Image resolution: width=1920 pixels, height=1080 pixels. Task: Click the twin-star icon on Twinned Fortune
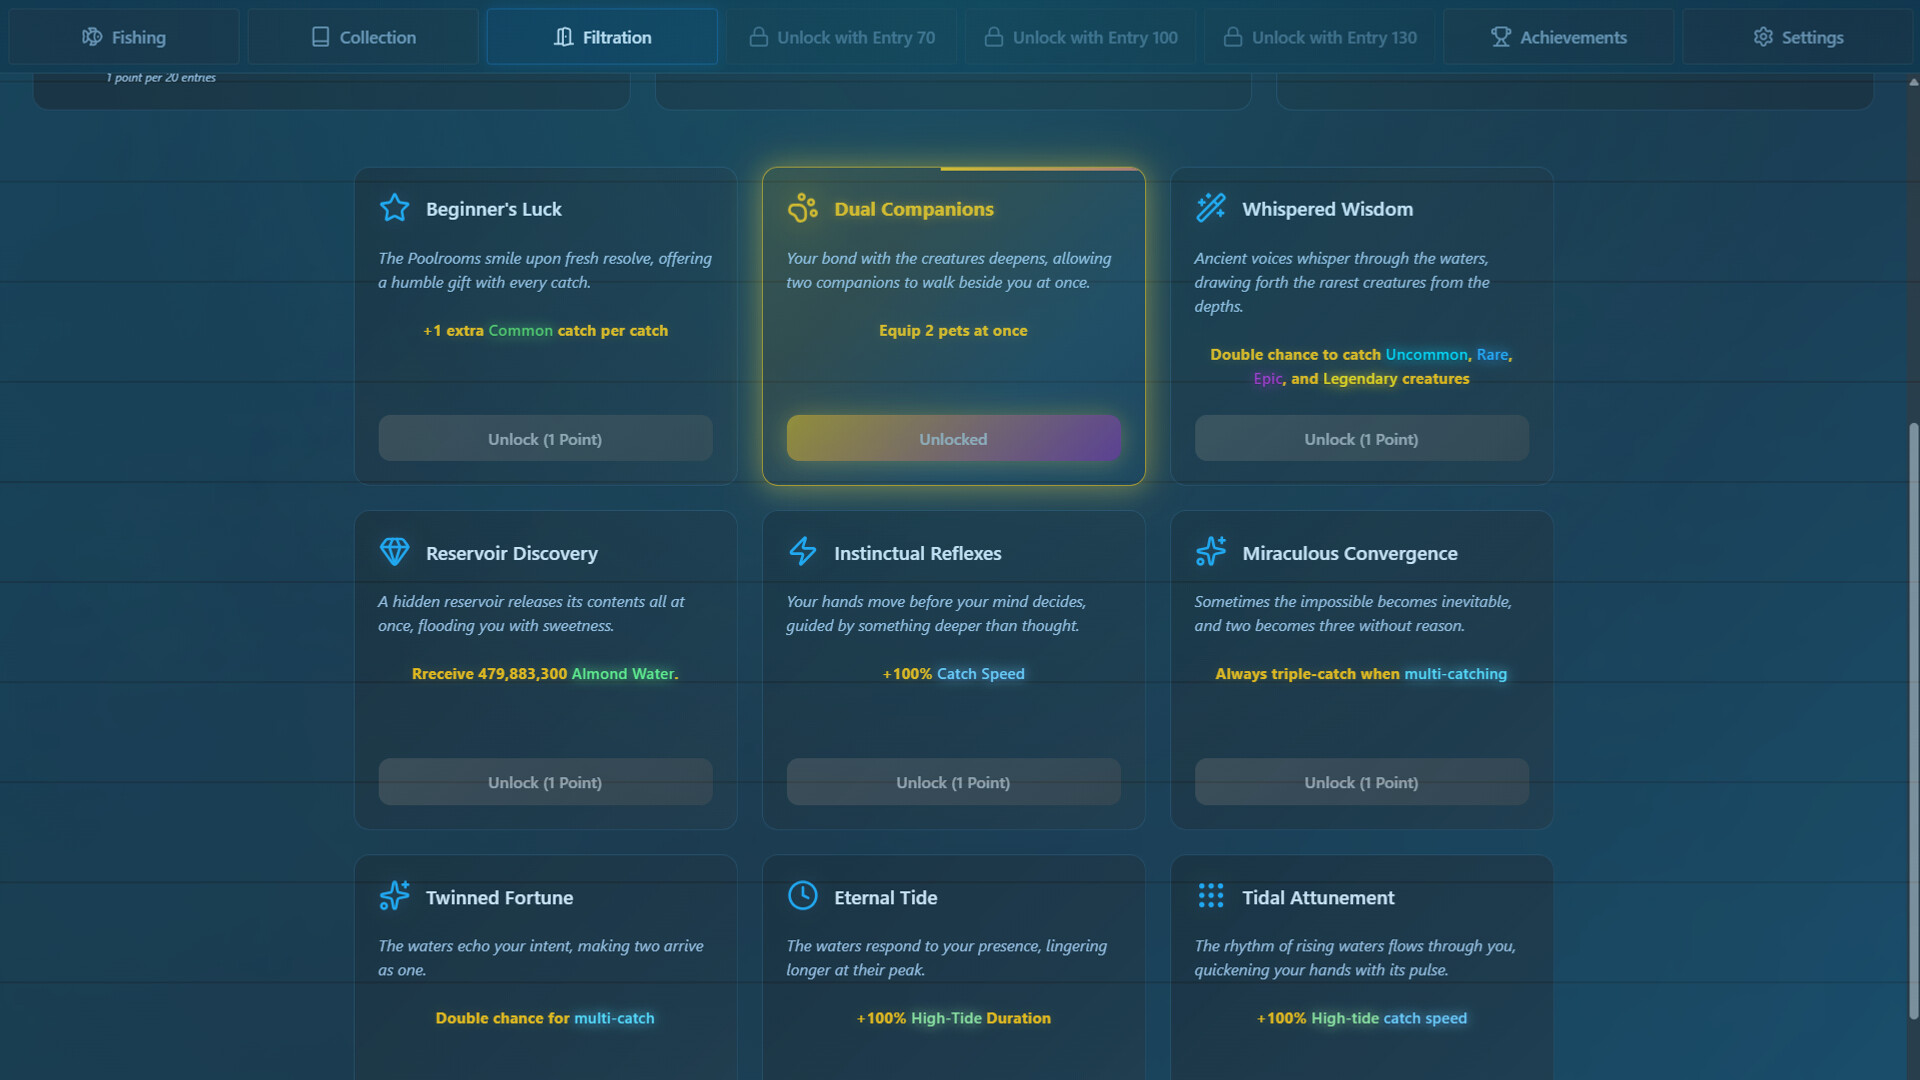tap(395, 896)
